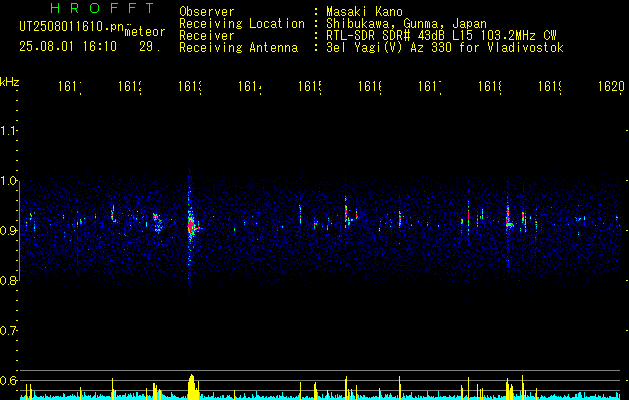Click the date 25.08.01 16:10 text
This screenshot has width=629, height=400.
coord(68,47)
